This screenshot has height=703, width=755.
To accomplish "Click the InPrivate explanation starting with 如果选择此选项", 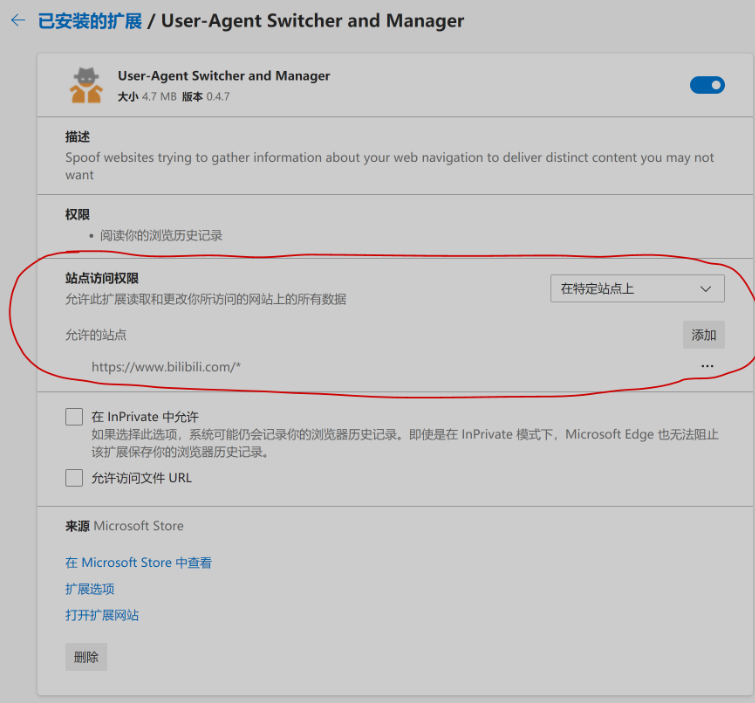I will (x=405, y=443).
